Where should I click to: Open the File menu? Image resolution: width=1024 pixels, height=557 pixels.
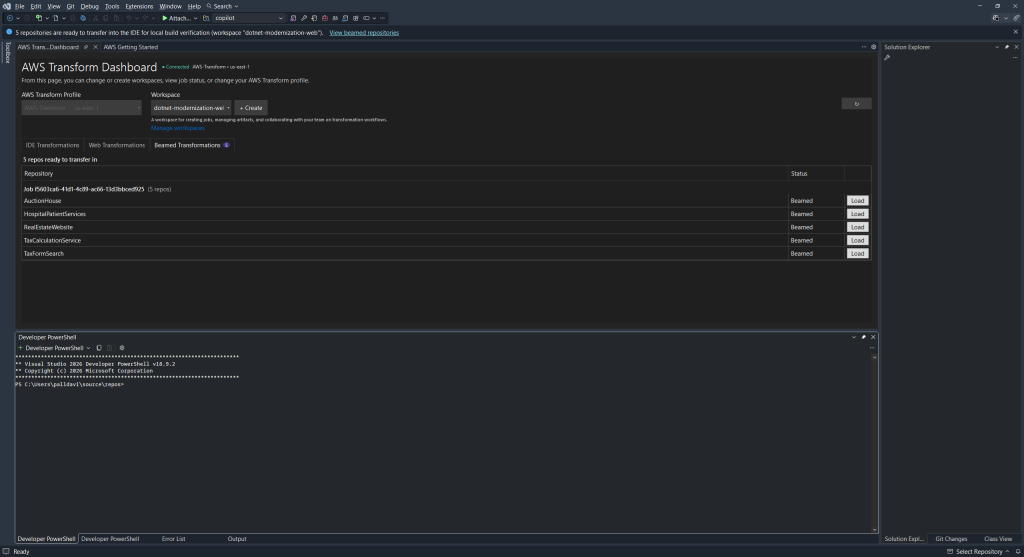click(20, 6)
